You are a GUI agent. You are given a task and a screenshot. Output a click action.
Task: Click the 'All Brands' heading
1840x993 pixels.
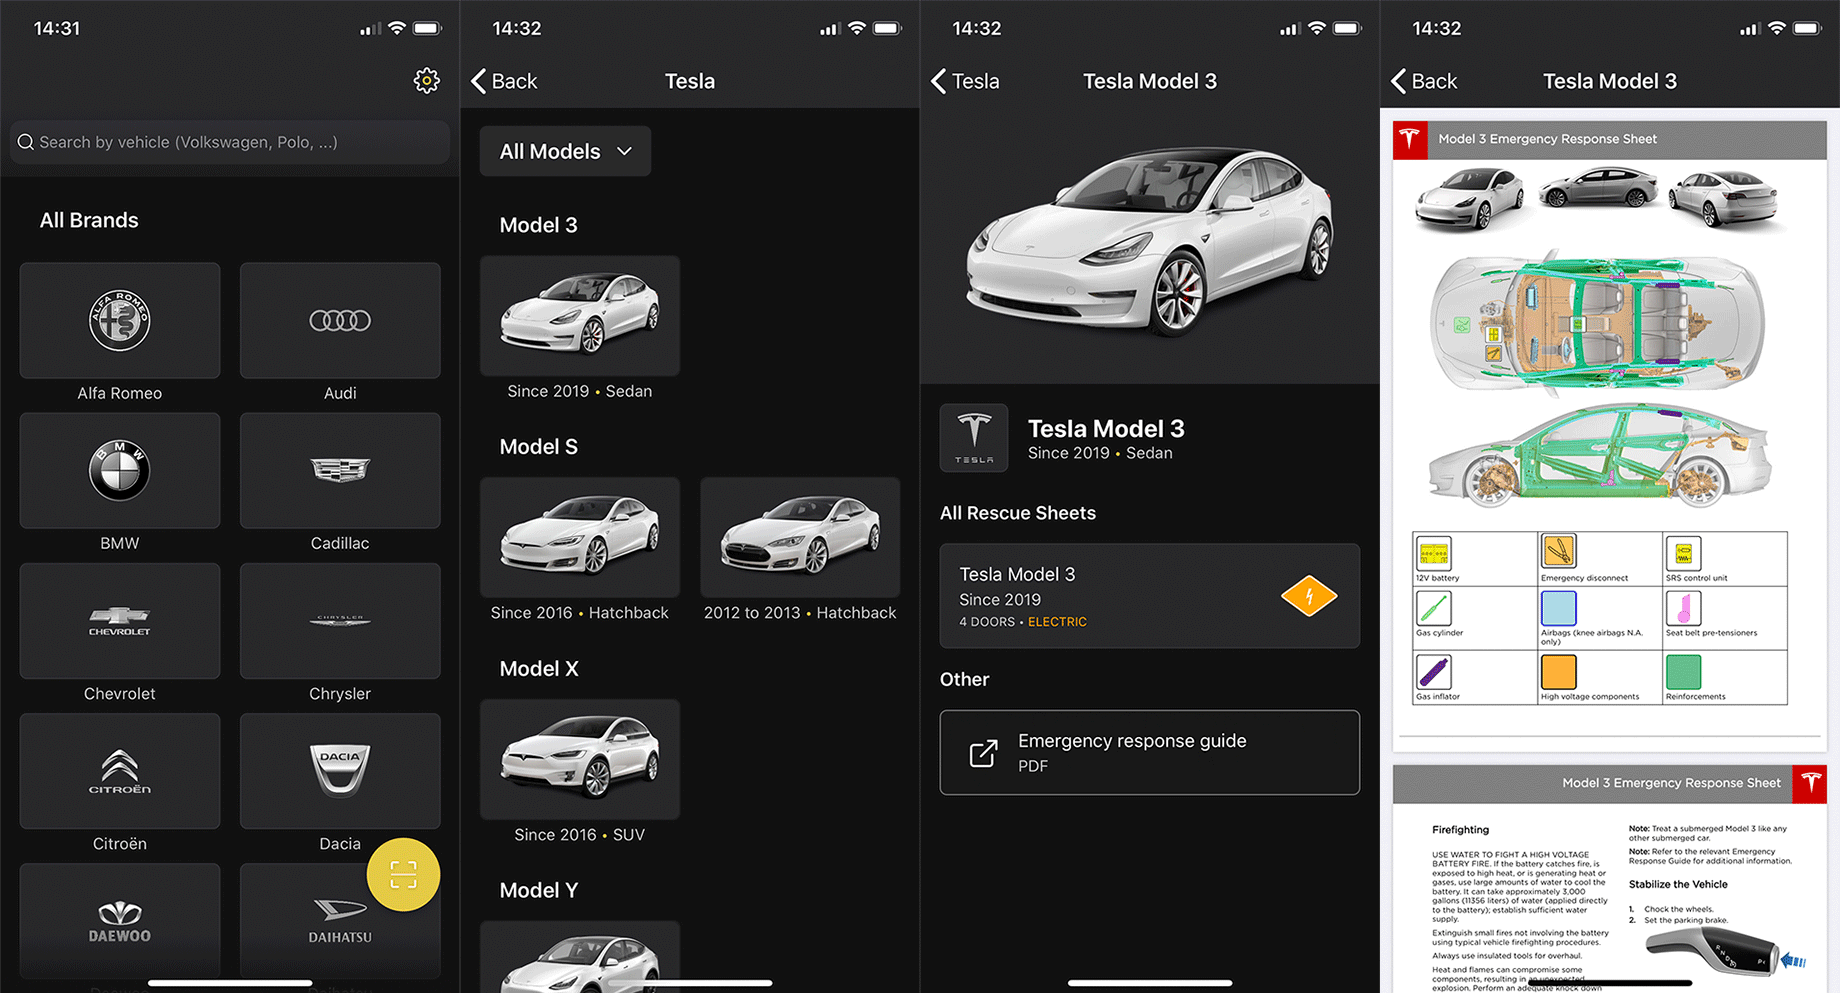tap(89, 220)
